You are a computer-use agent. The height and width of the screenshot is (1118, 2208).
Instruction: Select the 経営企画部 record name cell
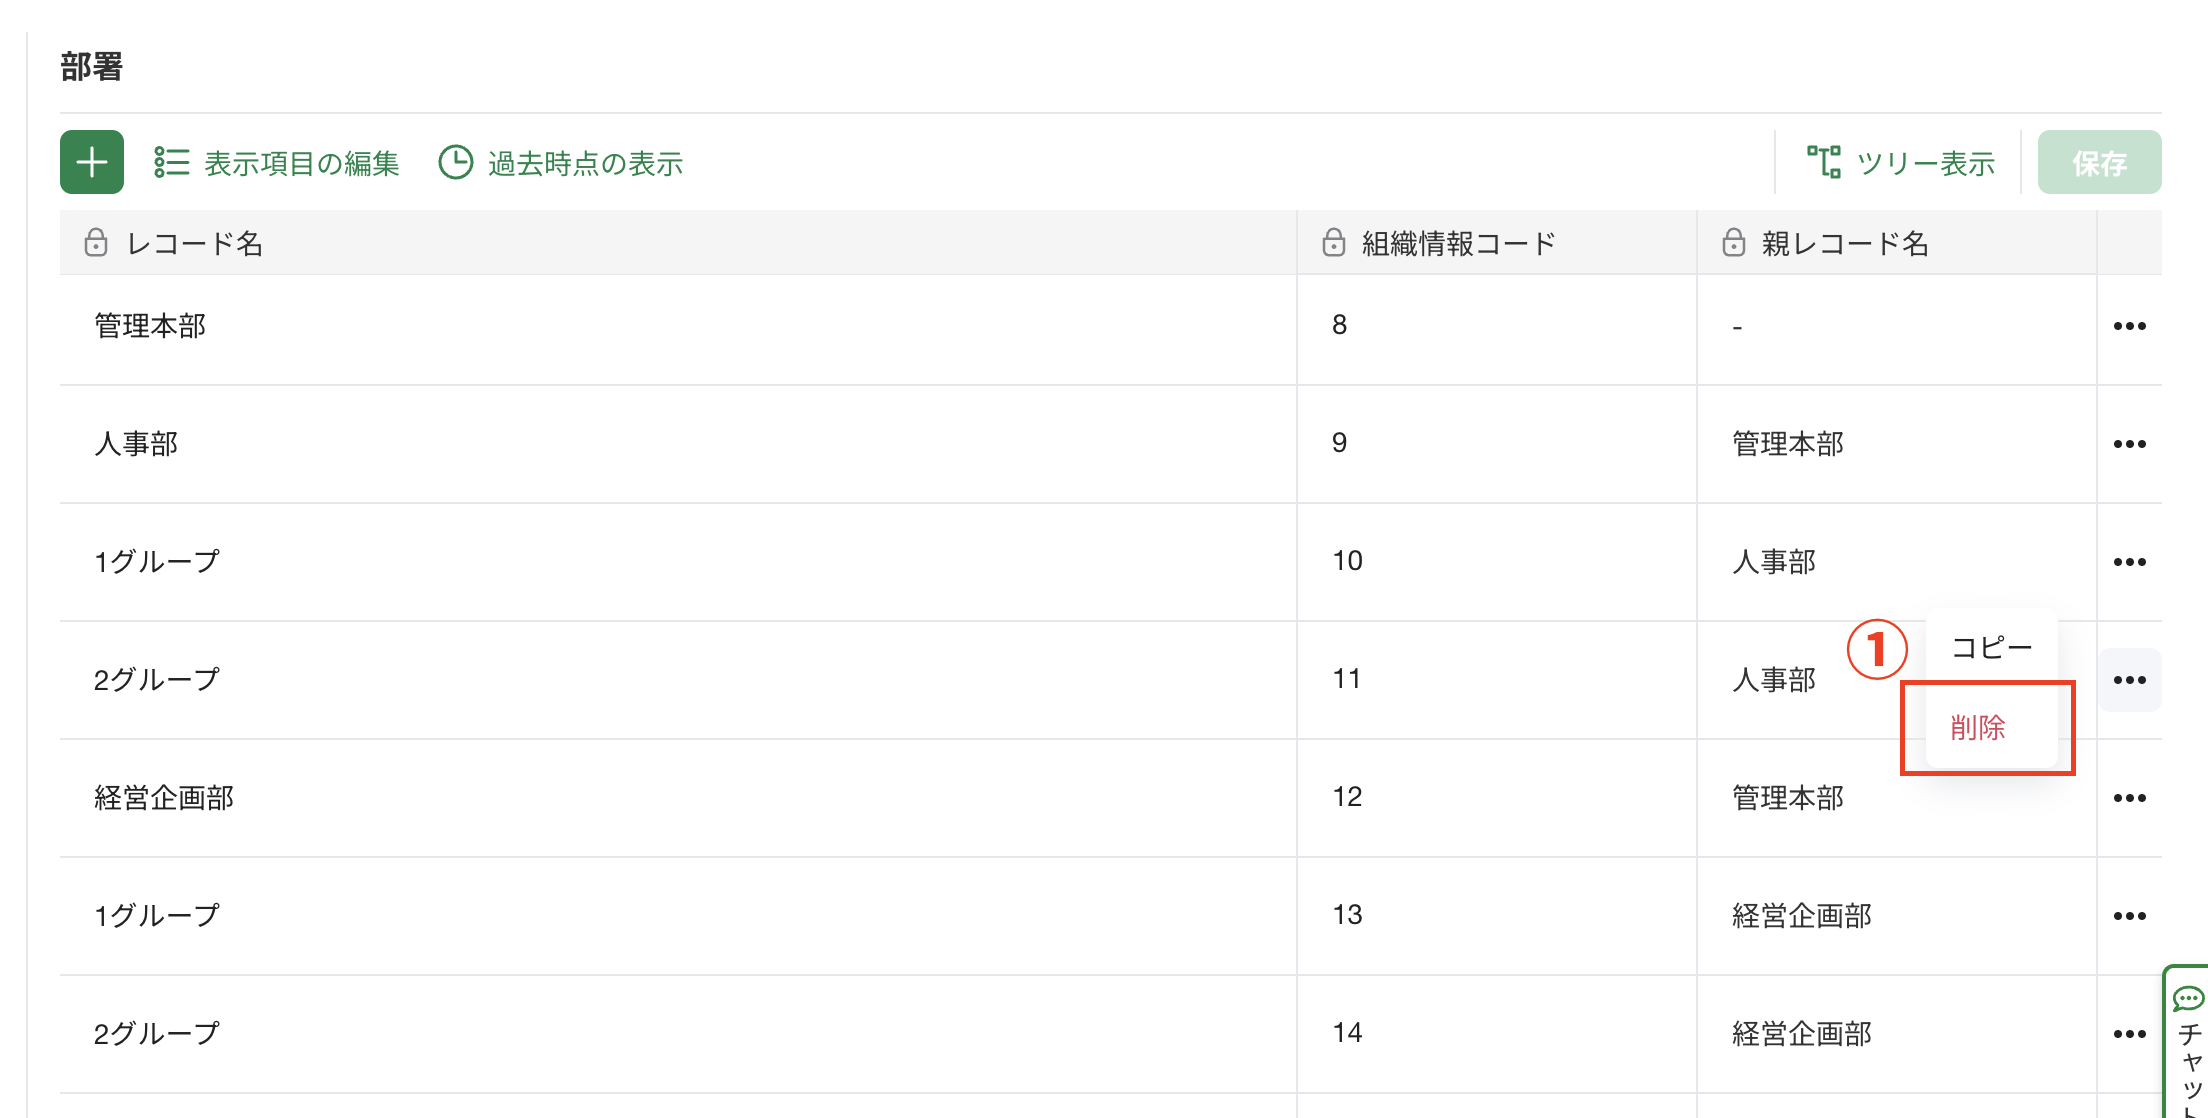678,798
